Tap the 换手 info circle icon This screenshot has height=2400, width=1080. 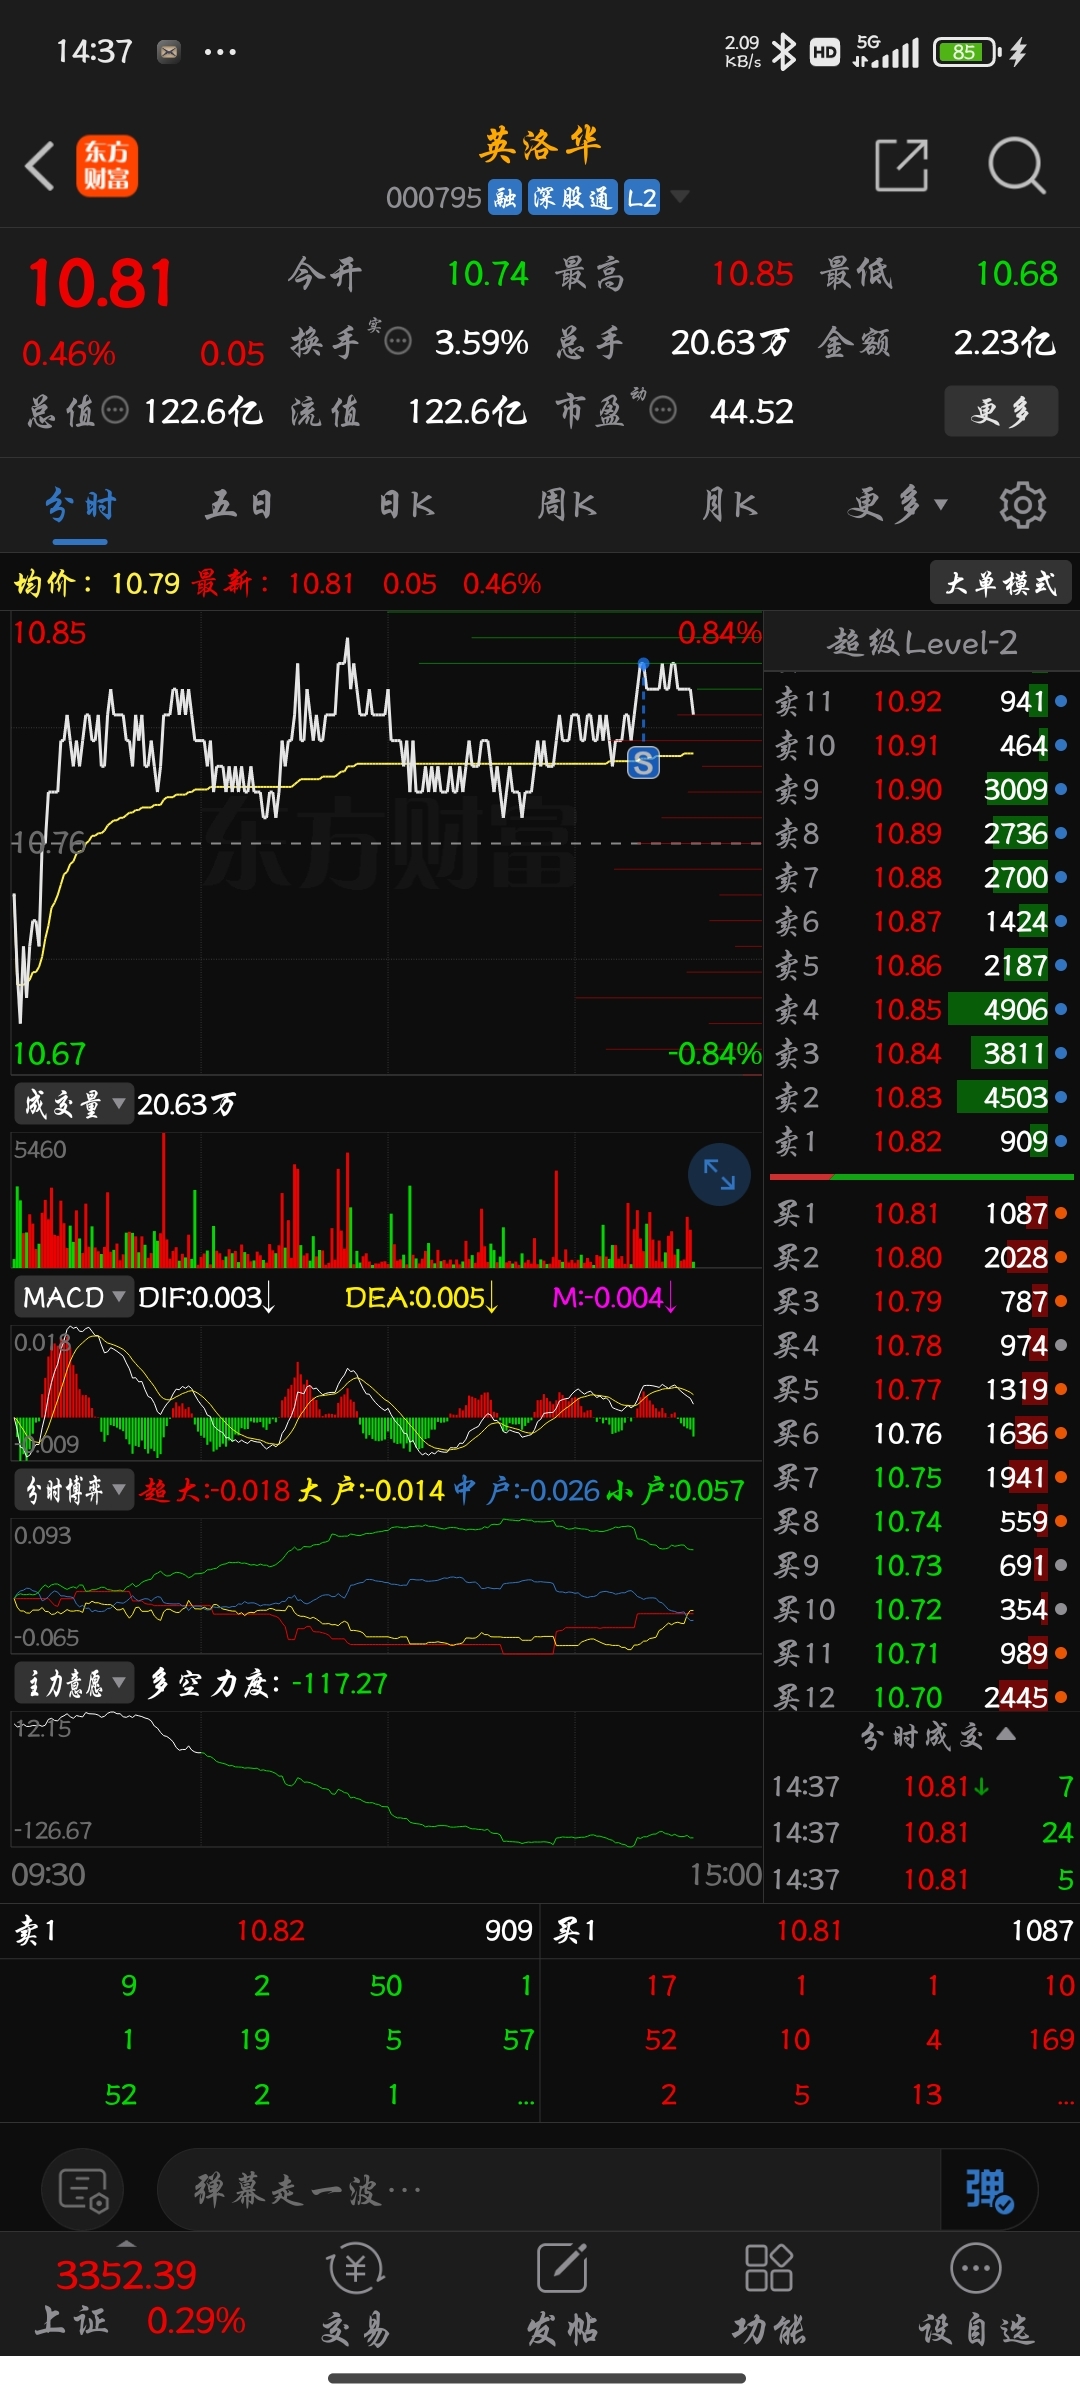click(398, 342)
